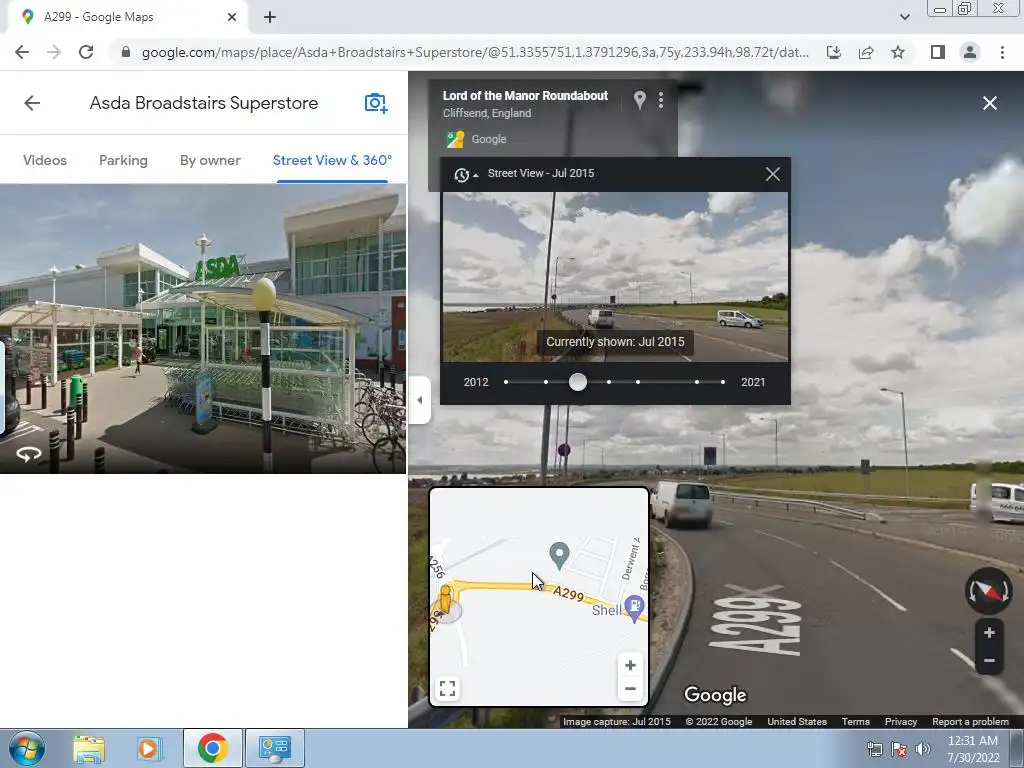
Task: Reload the Google Maps page
Action: [x=86, y=52]
